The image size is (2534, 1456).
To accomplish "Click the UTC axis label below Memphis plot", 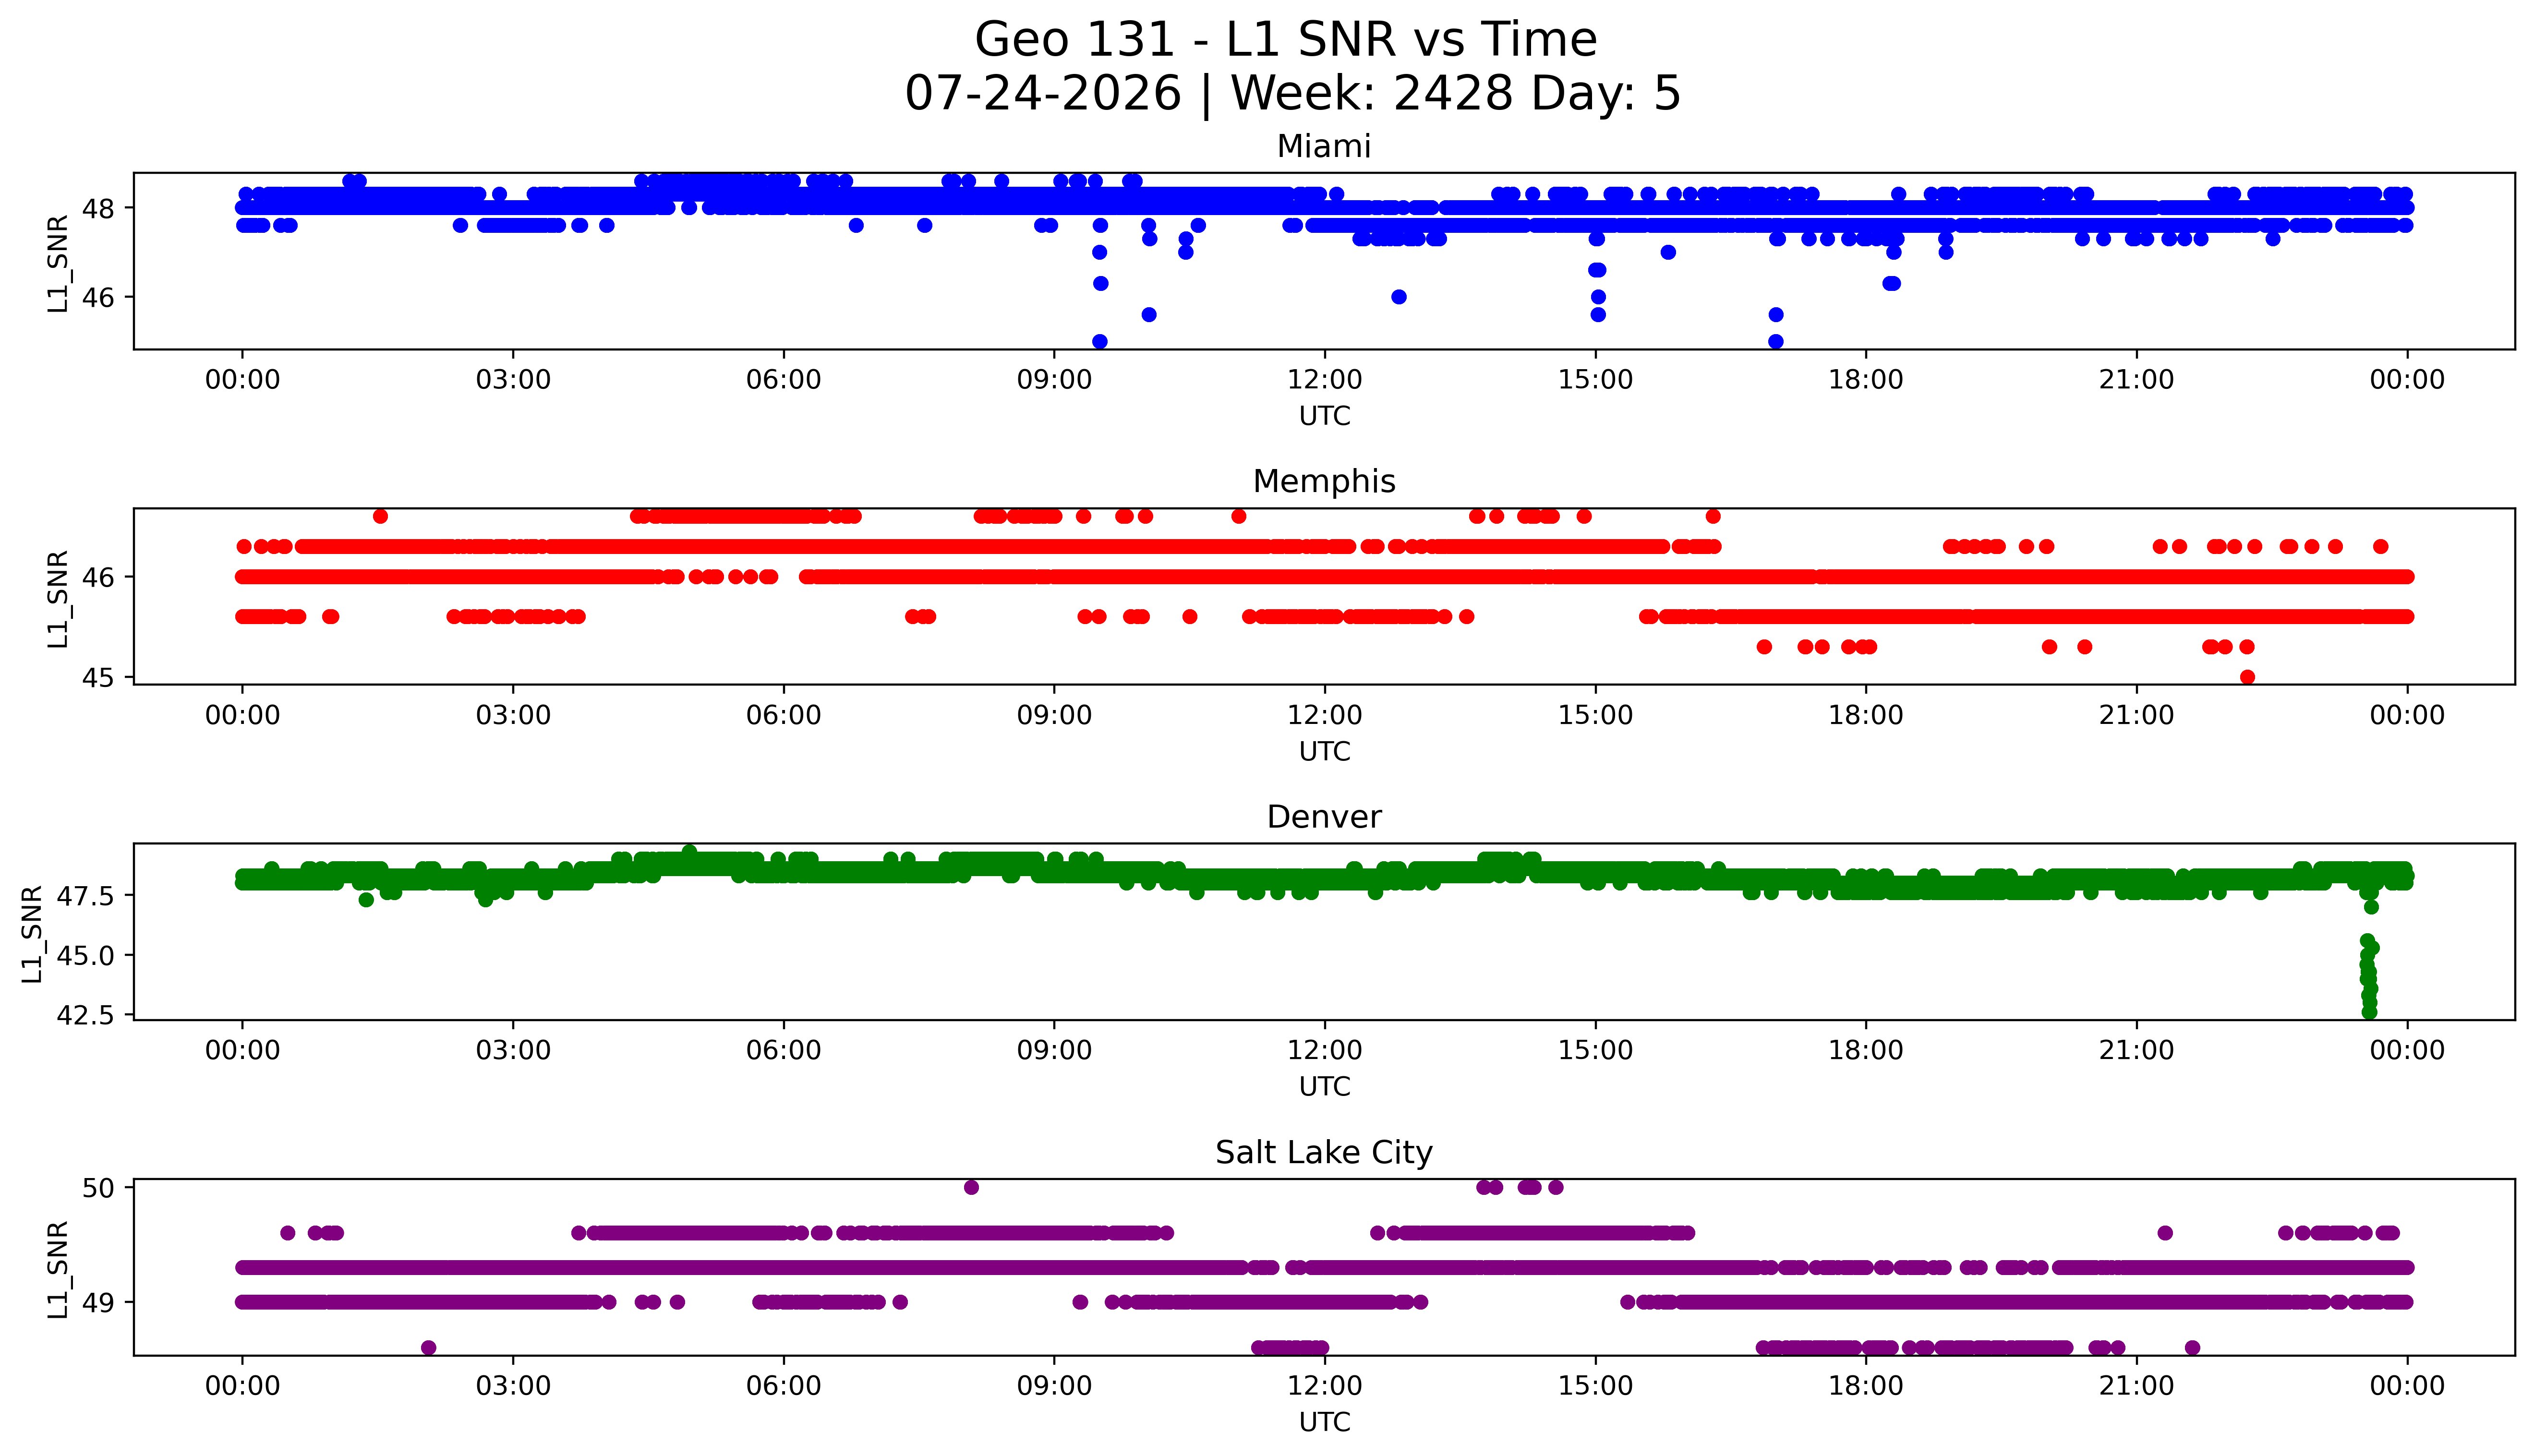I will click(1324, 751).
